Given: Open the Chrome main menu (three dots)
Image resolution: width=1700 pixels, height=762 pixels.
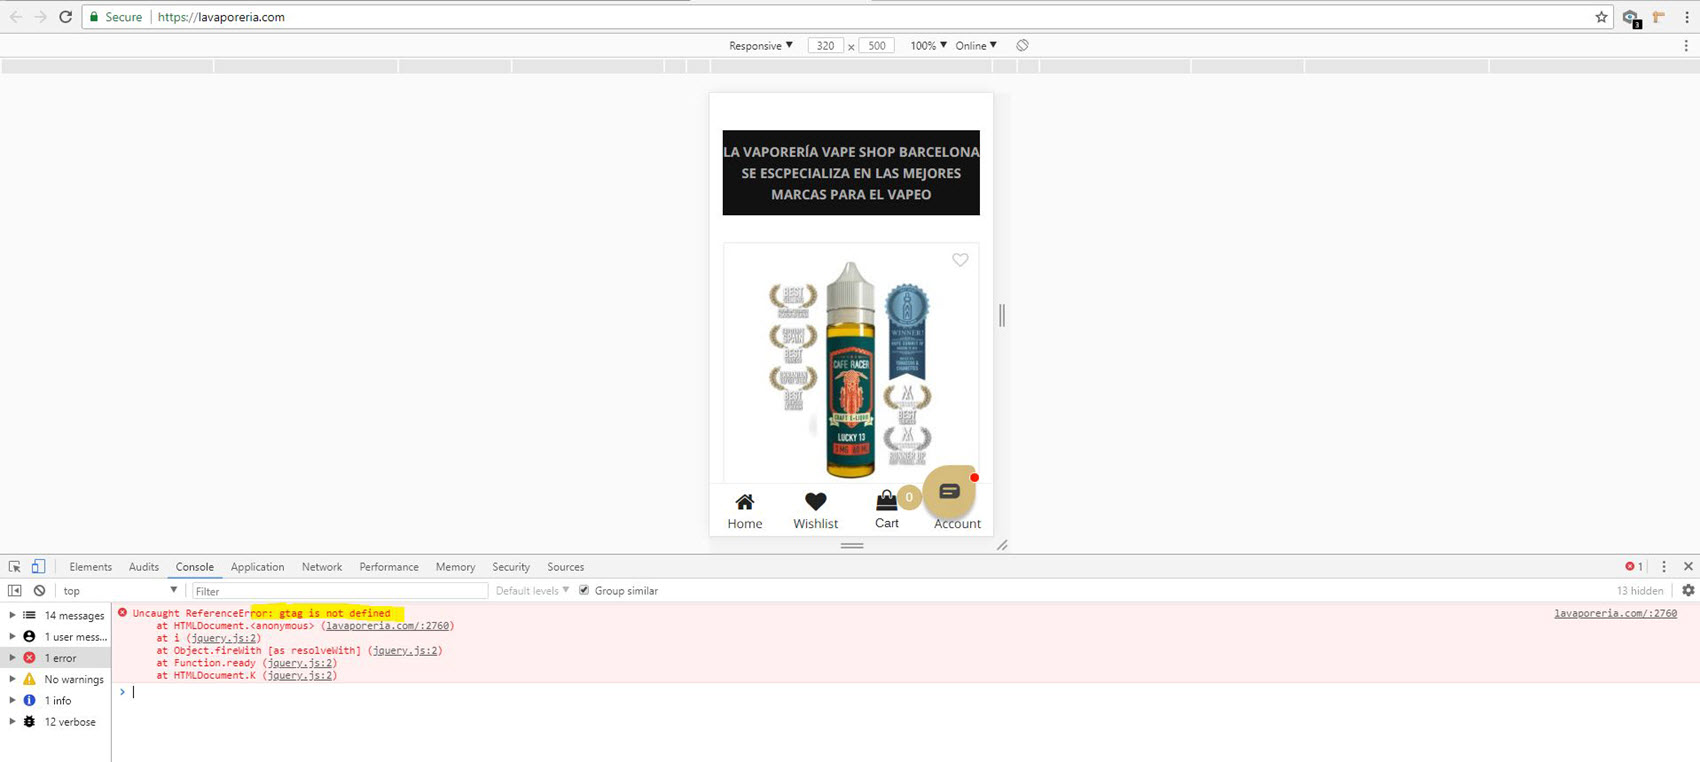Looking at the screenshot, I should (x=1686, y=17).
